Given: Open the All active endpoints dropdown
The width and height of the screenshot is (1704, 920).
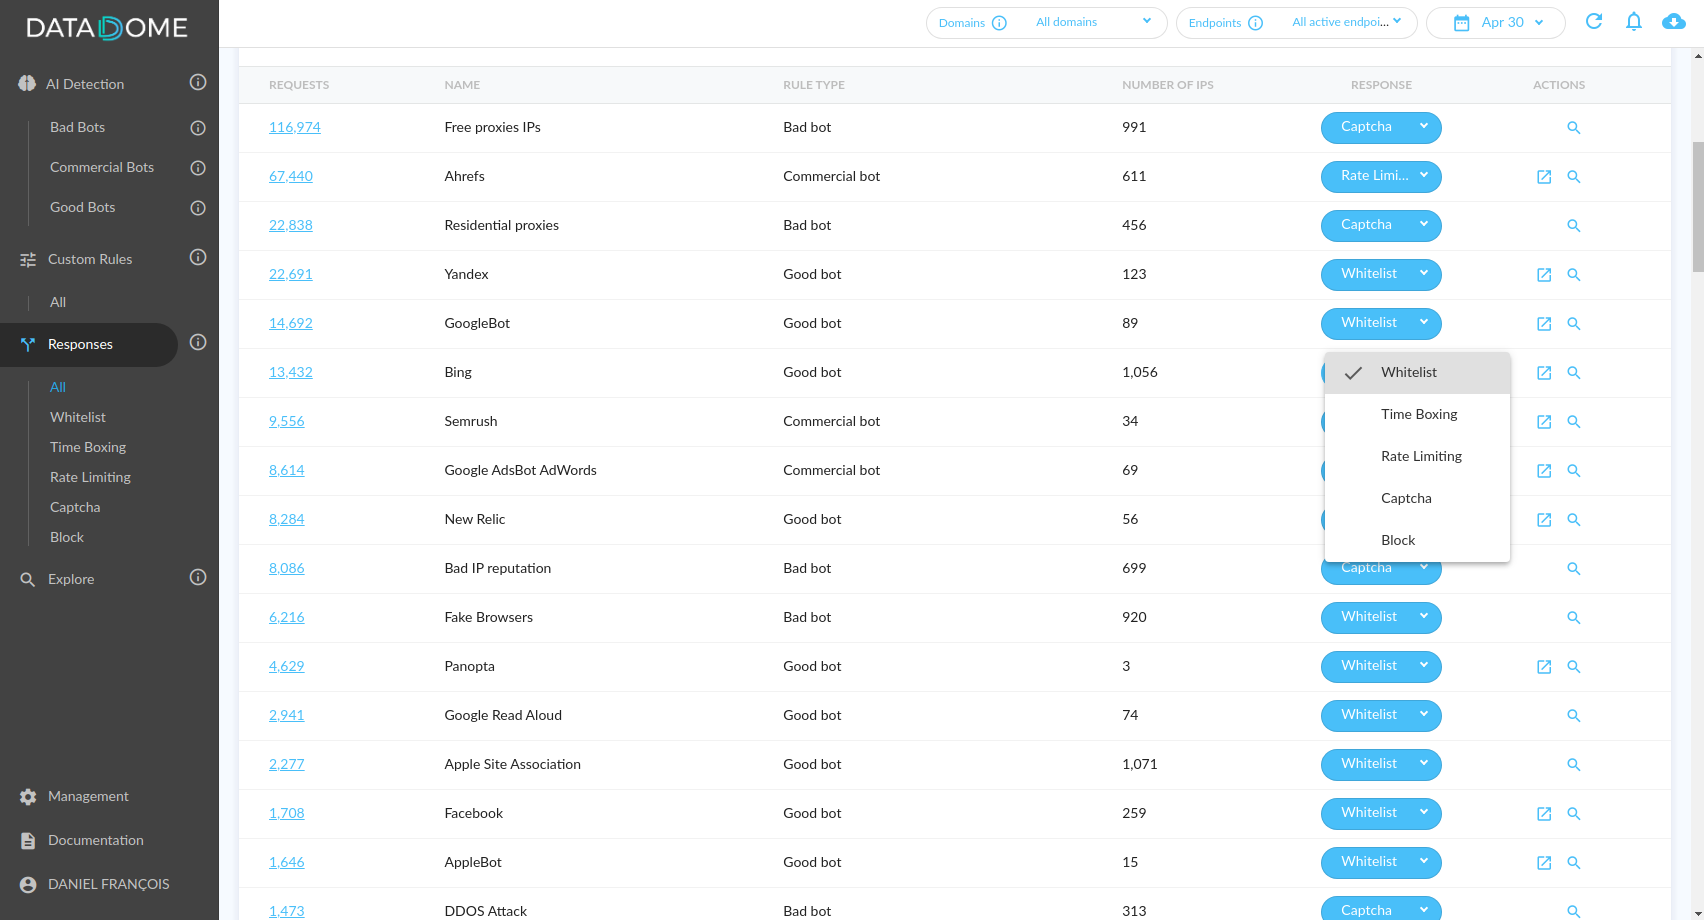Looking at the screenshot, I should (1346, 22).
